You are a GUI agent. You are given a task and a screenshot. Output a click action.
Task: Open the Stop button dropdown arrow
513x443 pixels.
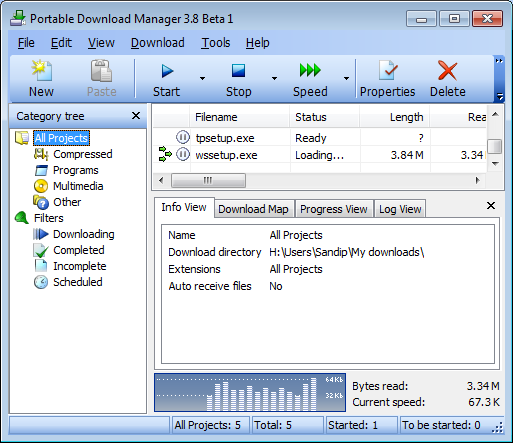(x=274, y=78)
